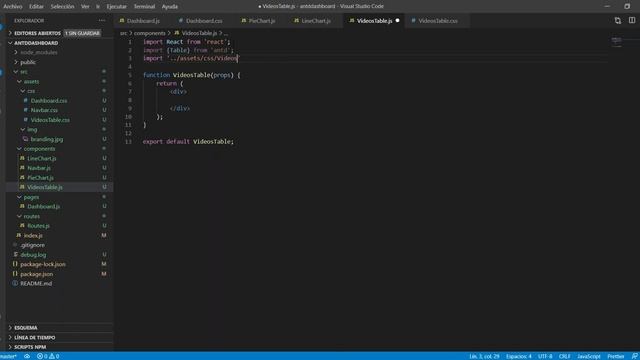The height and width of the screenshot is (360, 640).
Task: Open the Editar menu
Action: (x=36, y=7)
